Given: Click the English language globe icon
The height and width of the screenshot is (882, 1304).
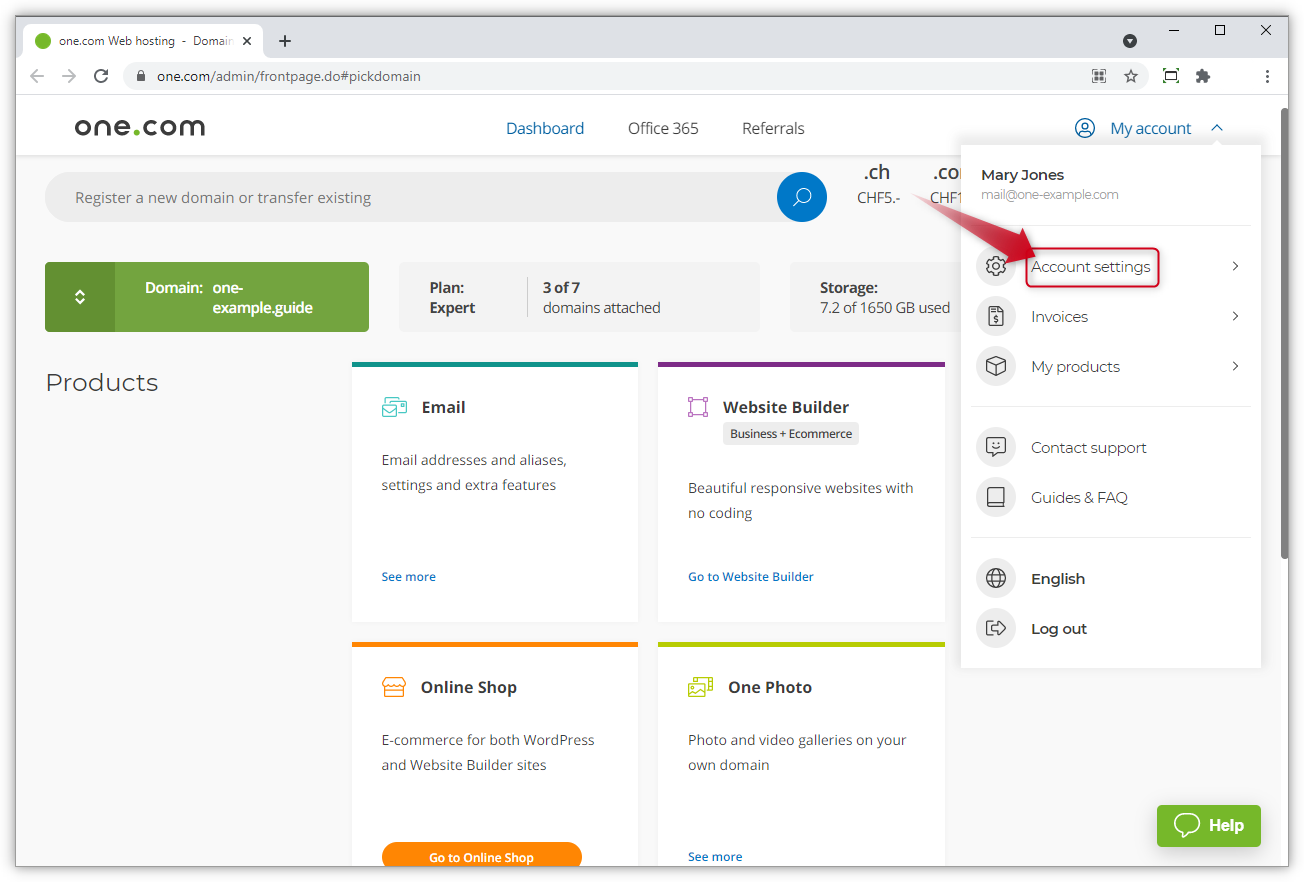Looking at the screenshot, I should coord(995,578).
